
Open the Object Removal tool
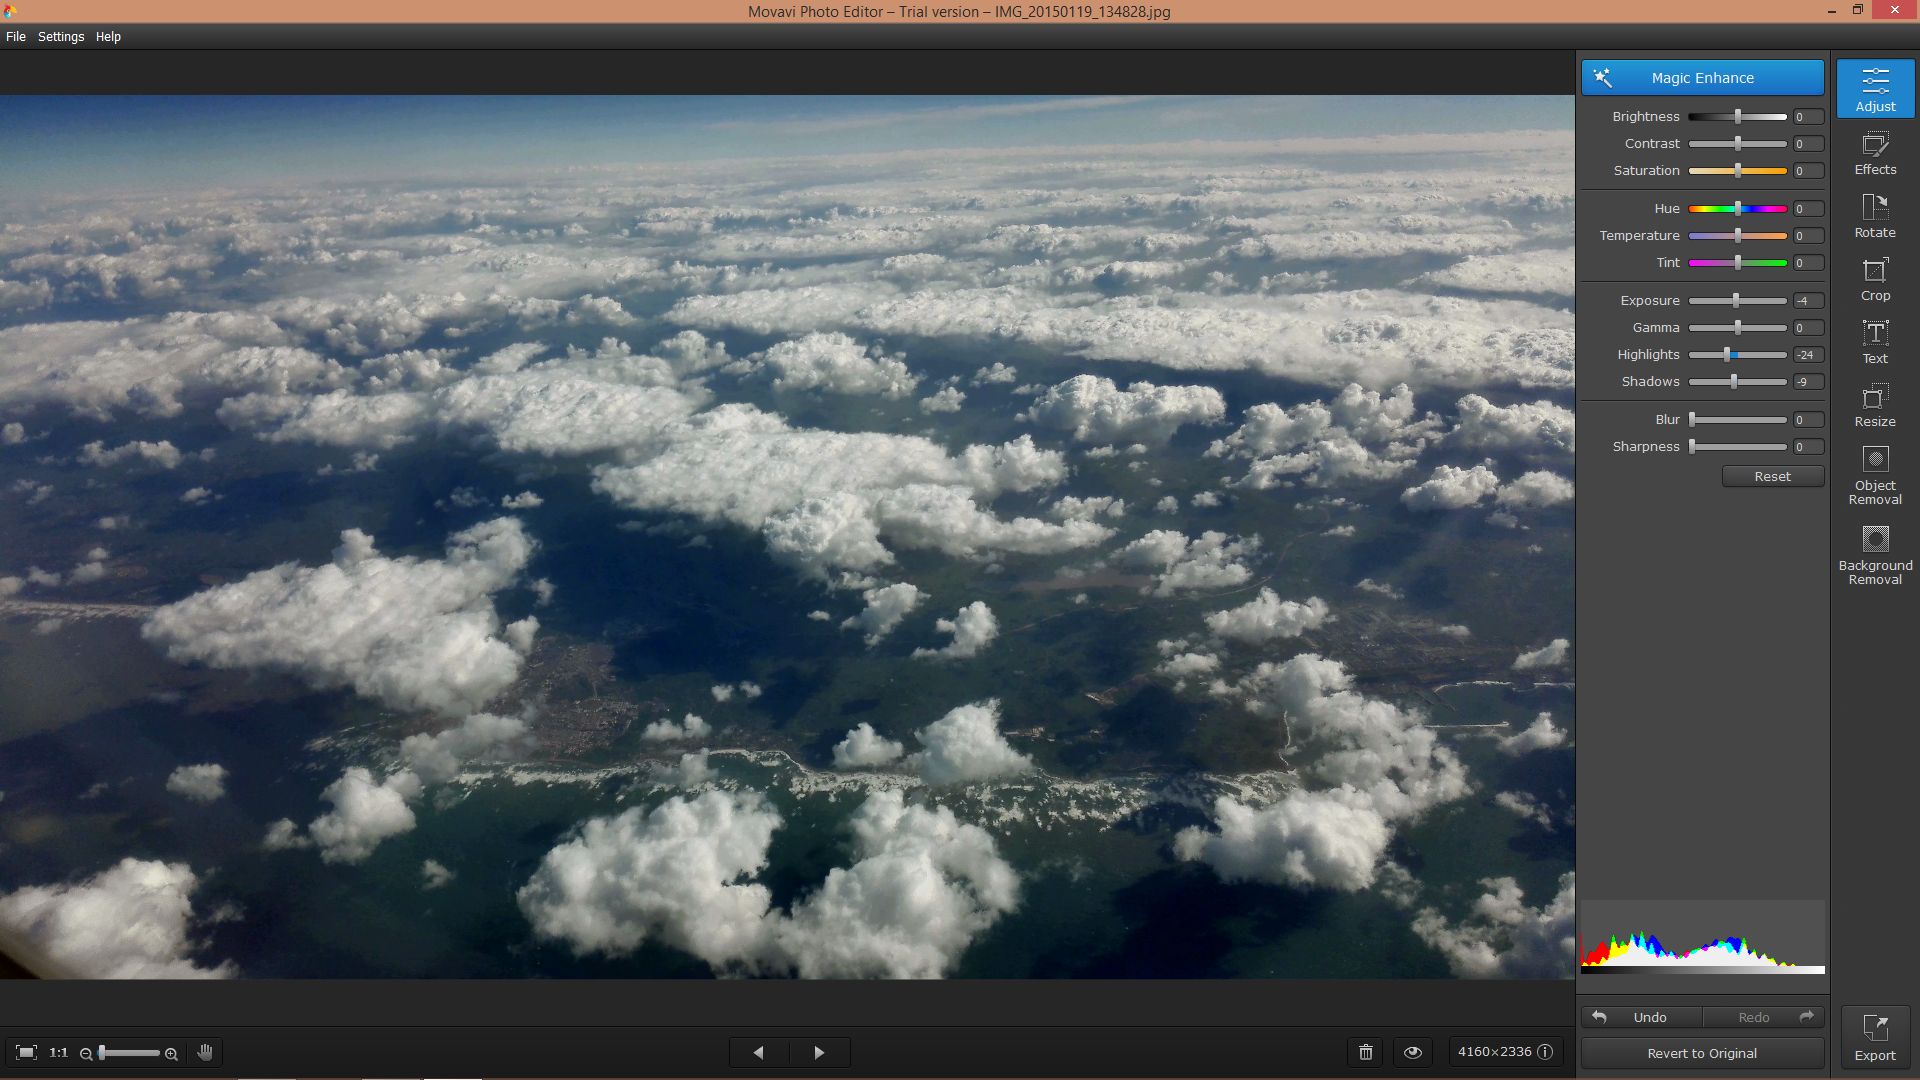click(x=1875, y=475)
